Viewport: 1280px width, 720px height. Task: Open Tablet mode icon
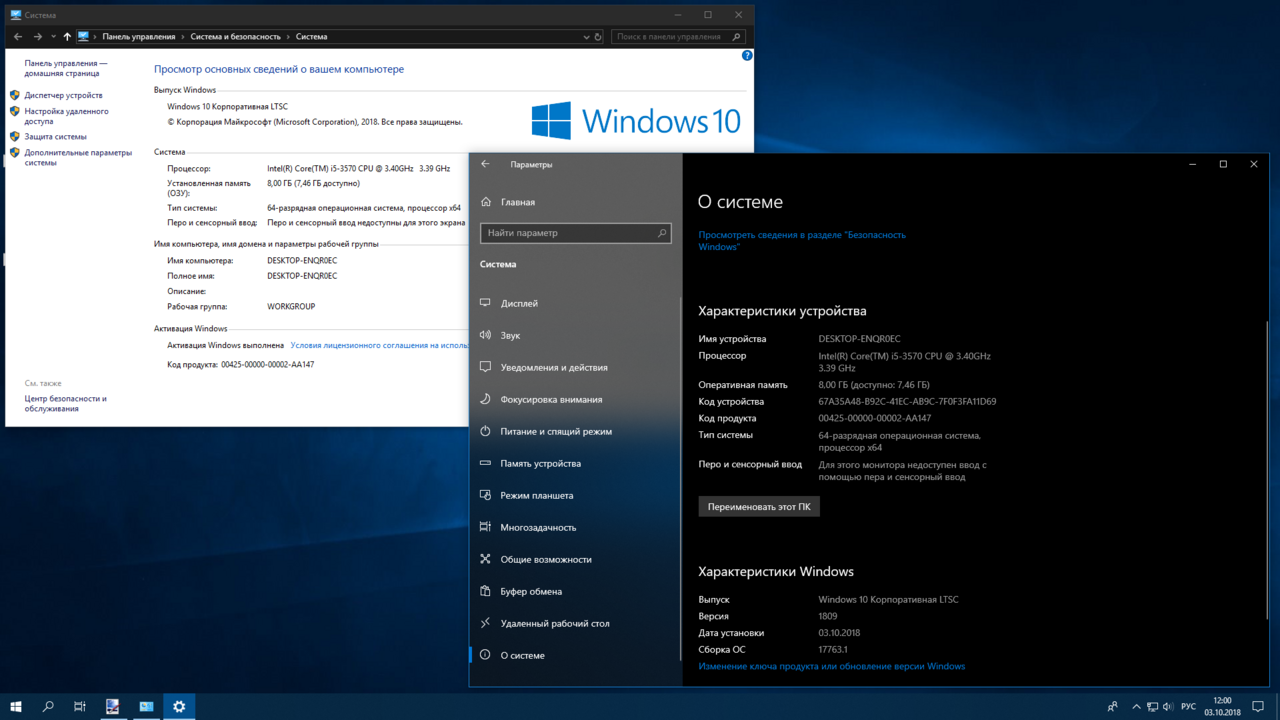click(485, 495)
